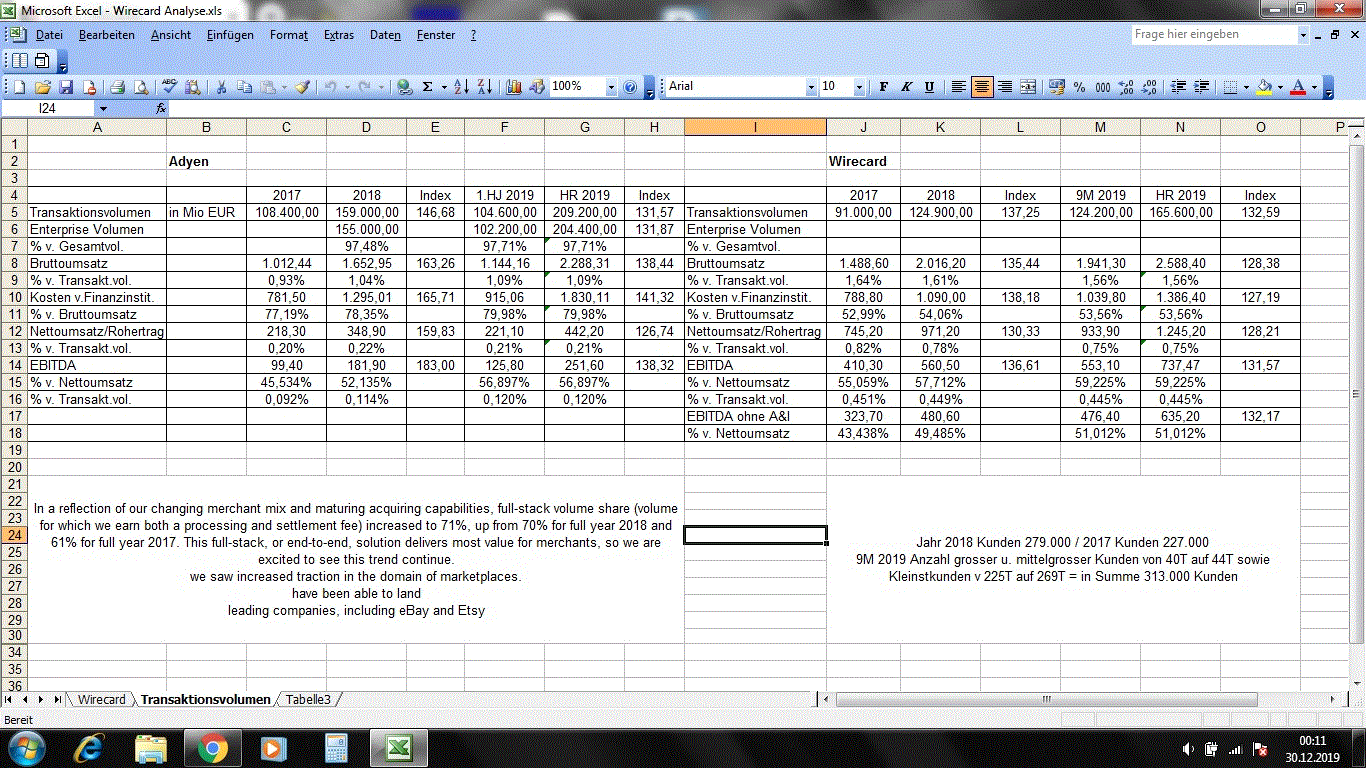Insert hyperlink with the globe icon
The width and height of the screenshot is (1366, 768).
(x=404, y=87)
